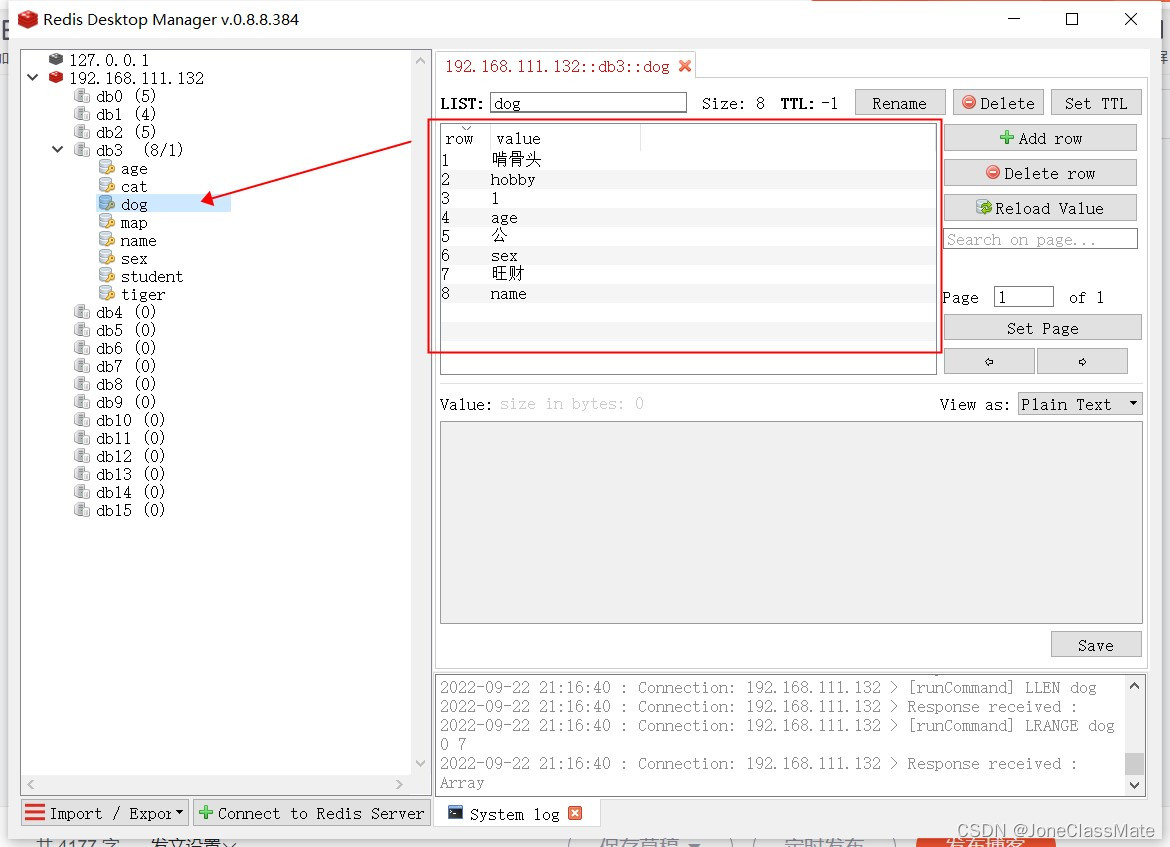Screen dimensions: 1170x847
Task: Click the Delete row button
Action: pyautogui.click(x=1040, y=173)
